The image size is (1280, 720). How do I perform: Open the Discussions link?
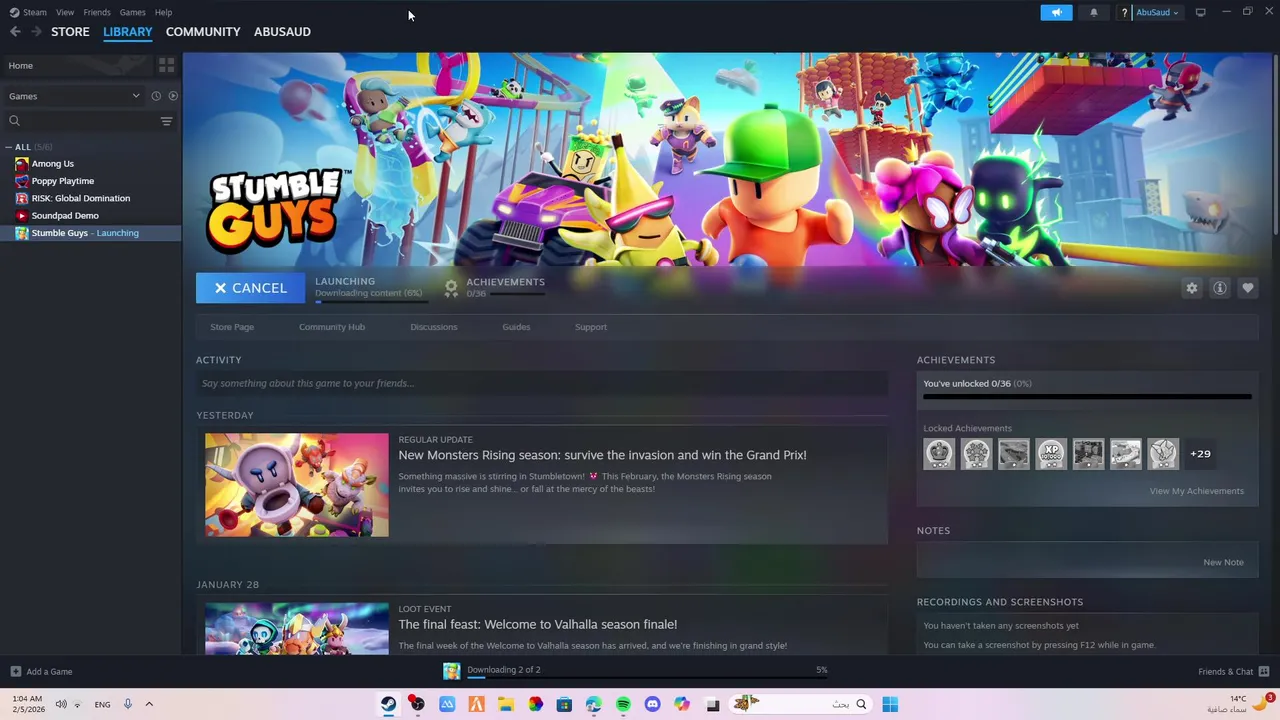[434, 327]
